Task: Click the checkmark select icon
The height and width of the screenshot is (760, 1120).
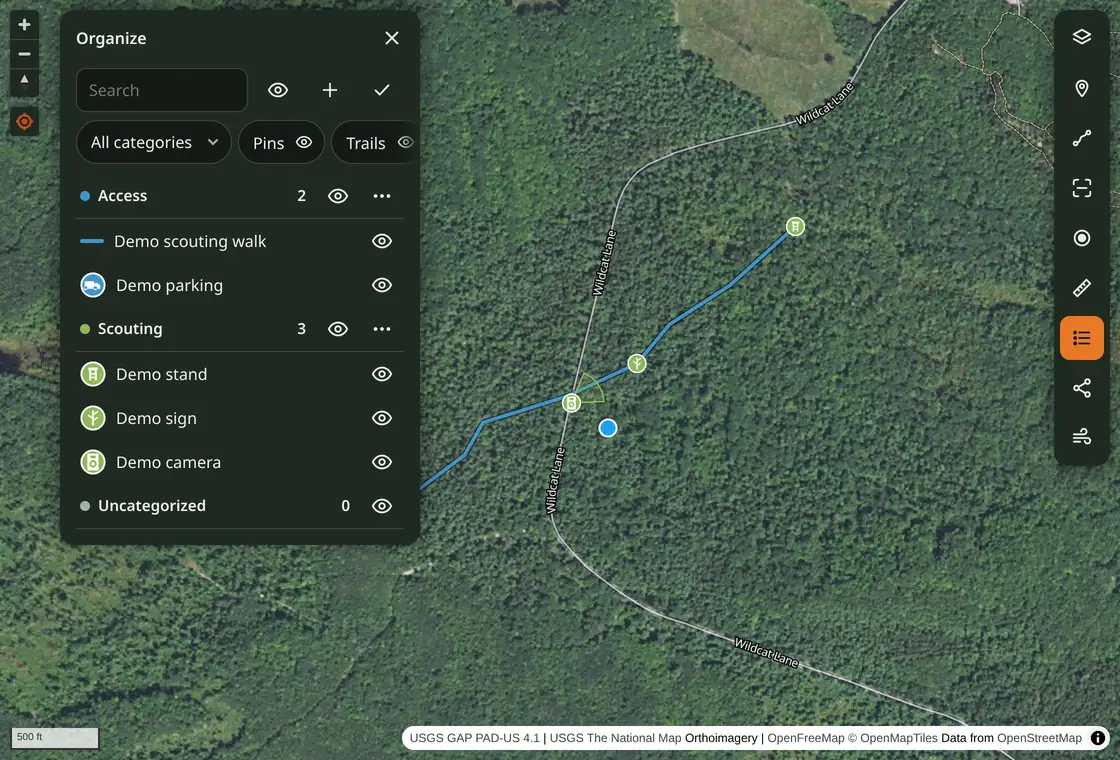Action: pyautogui.click(x=382, y=90)
